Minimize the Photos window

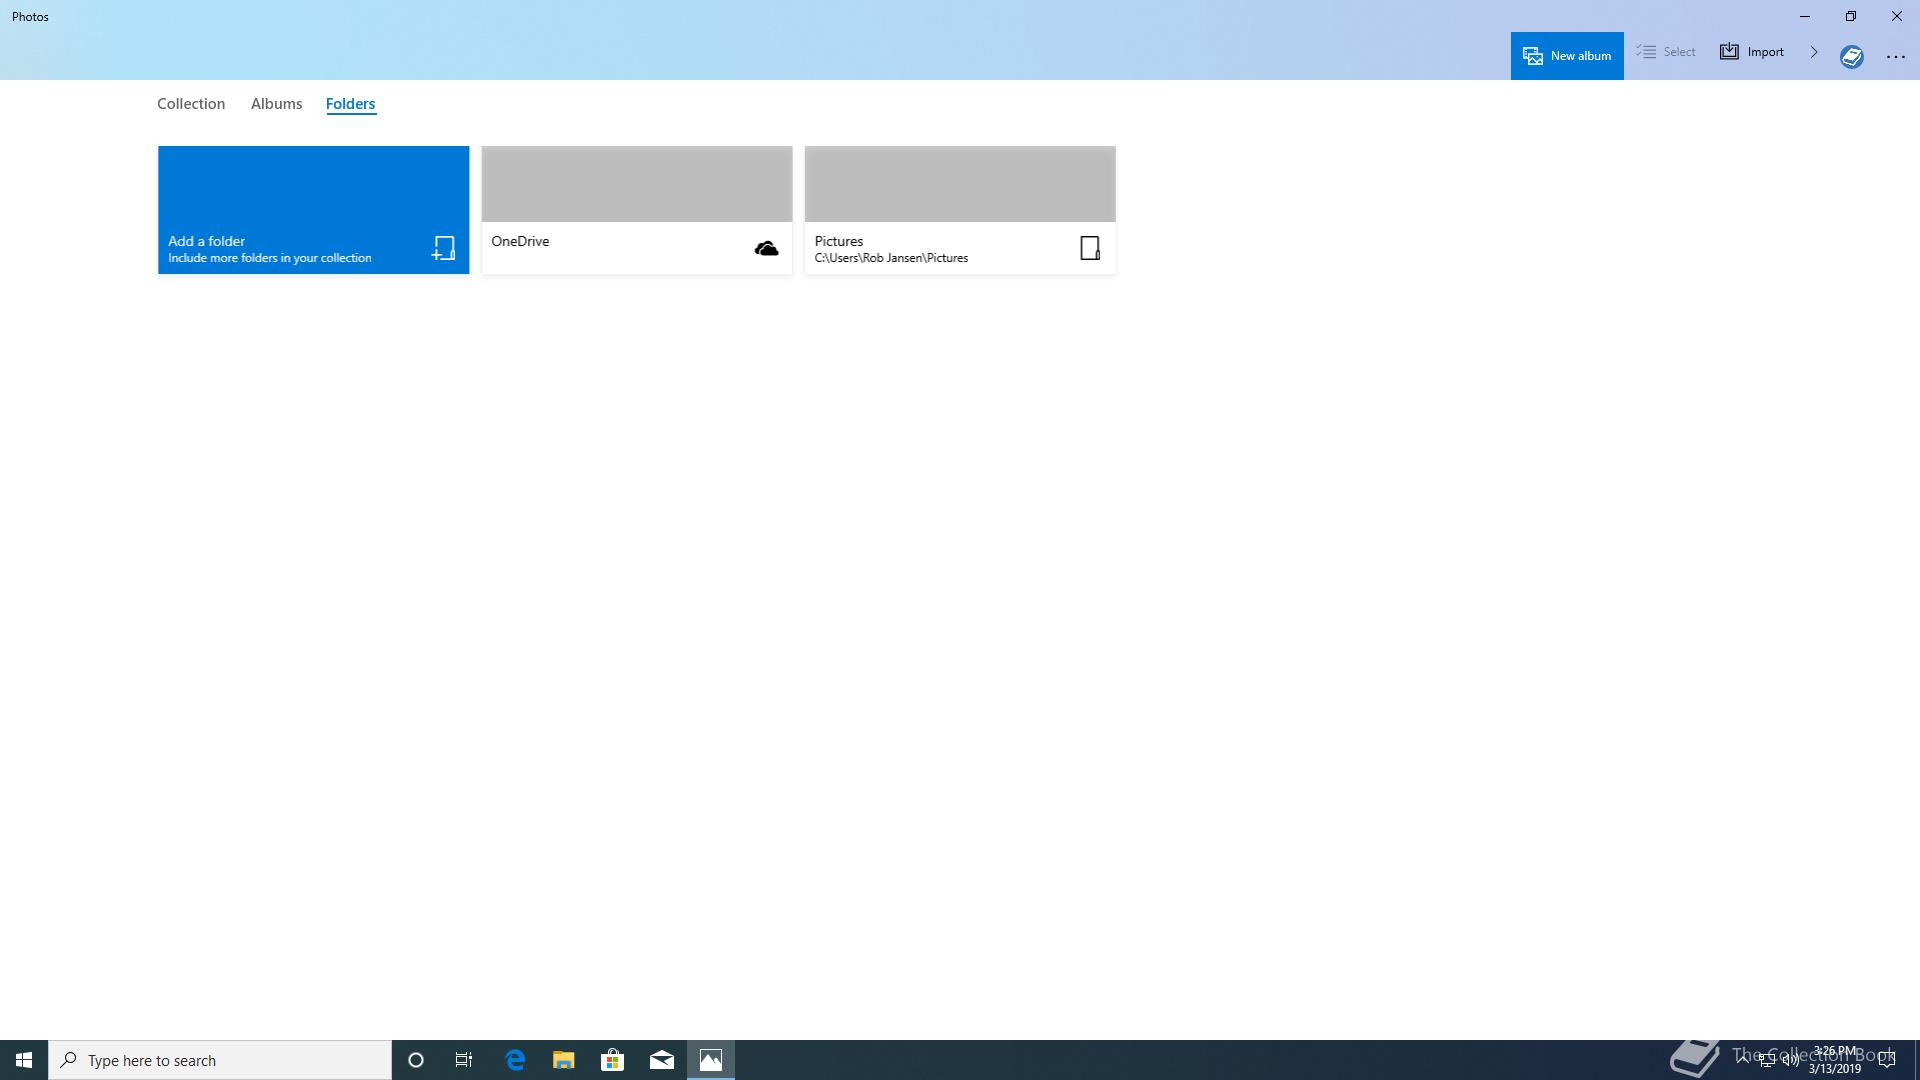tap(1805, 16)
